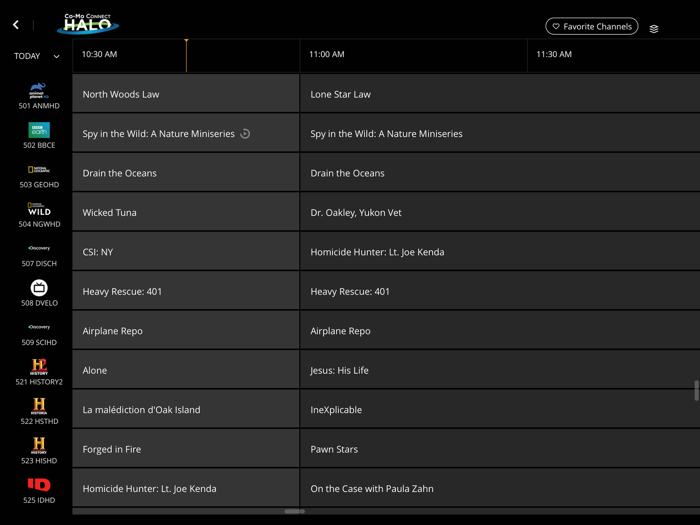Image resolution: width=700 pixels, height=525 pixels.
Task: Click the vertical scrollbar thumb
Action: [x=696, y=391]
